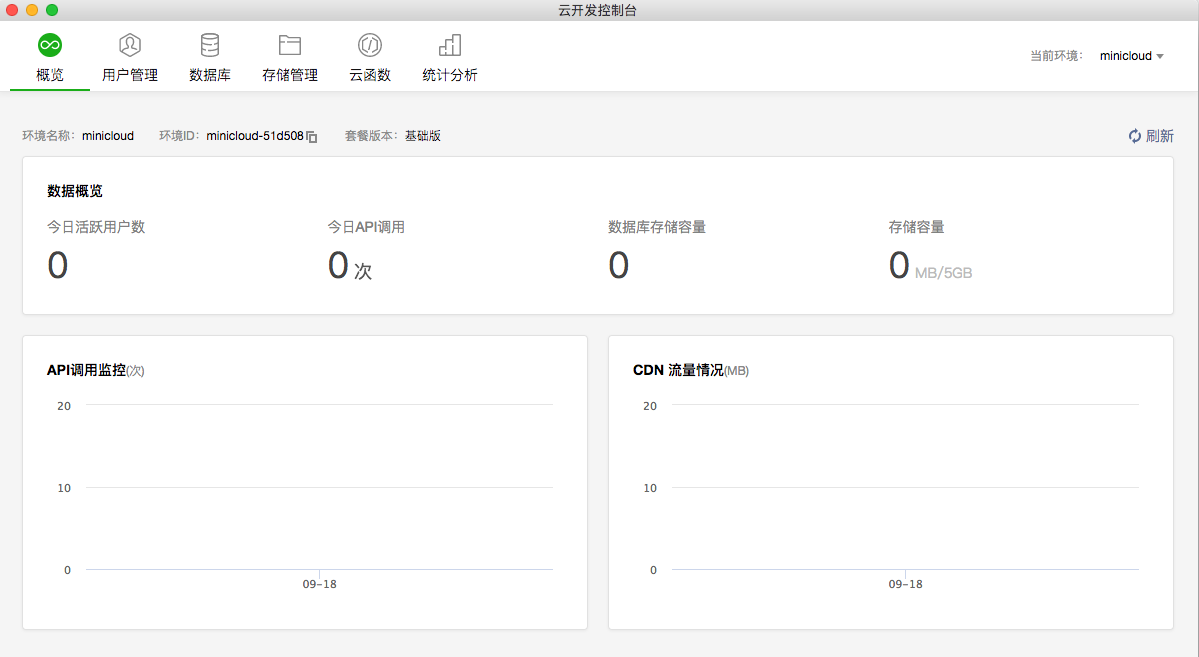Screen dimensions: 1199x657
Task: Switch to the 用户管理 tab label
Action: click(130, 75)
